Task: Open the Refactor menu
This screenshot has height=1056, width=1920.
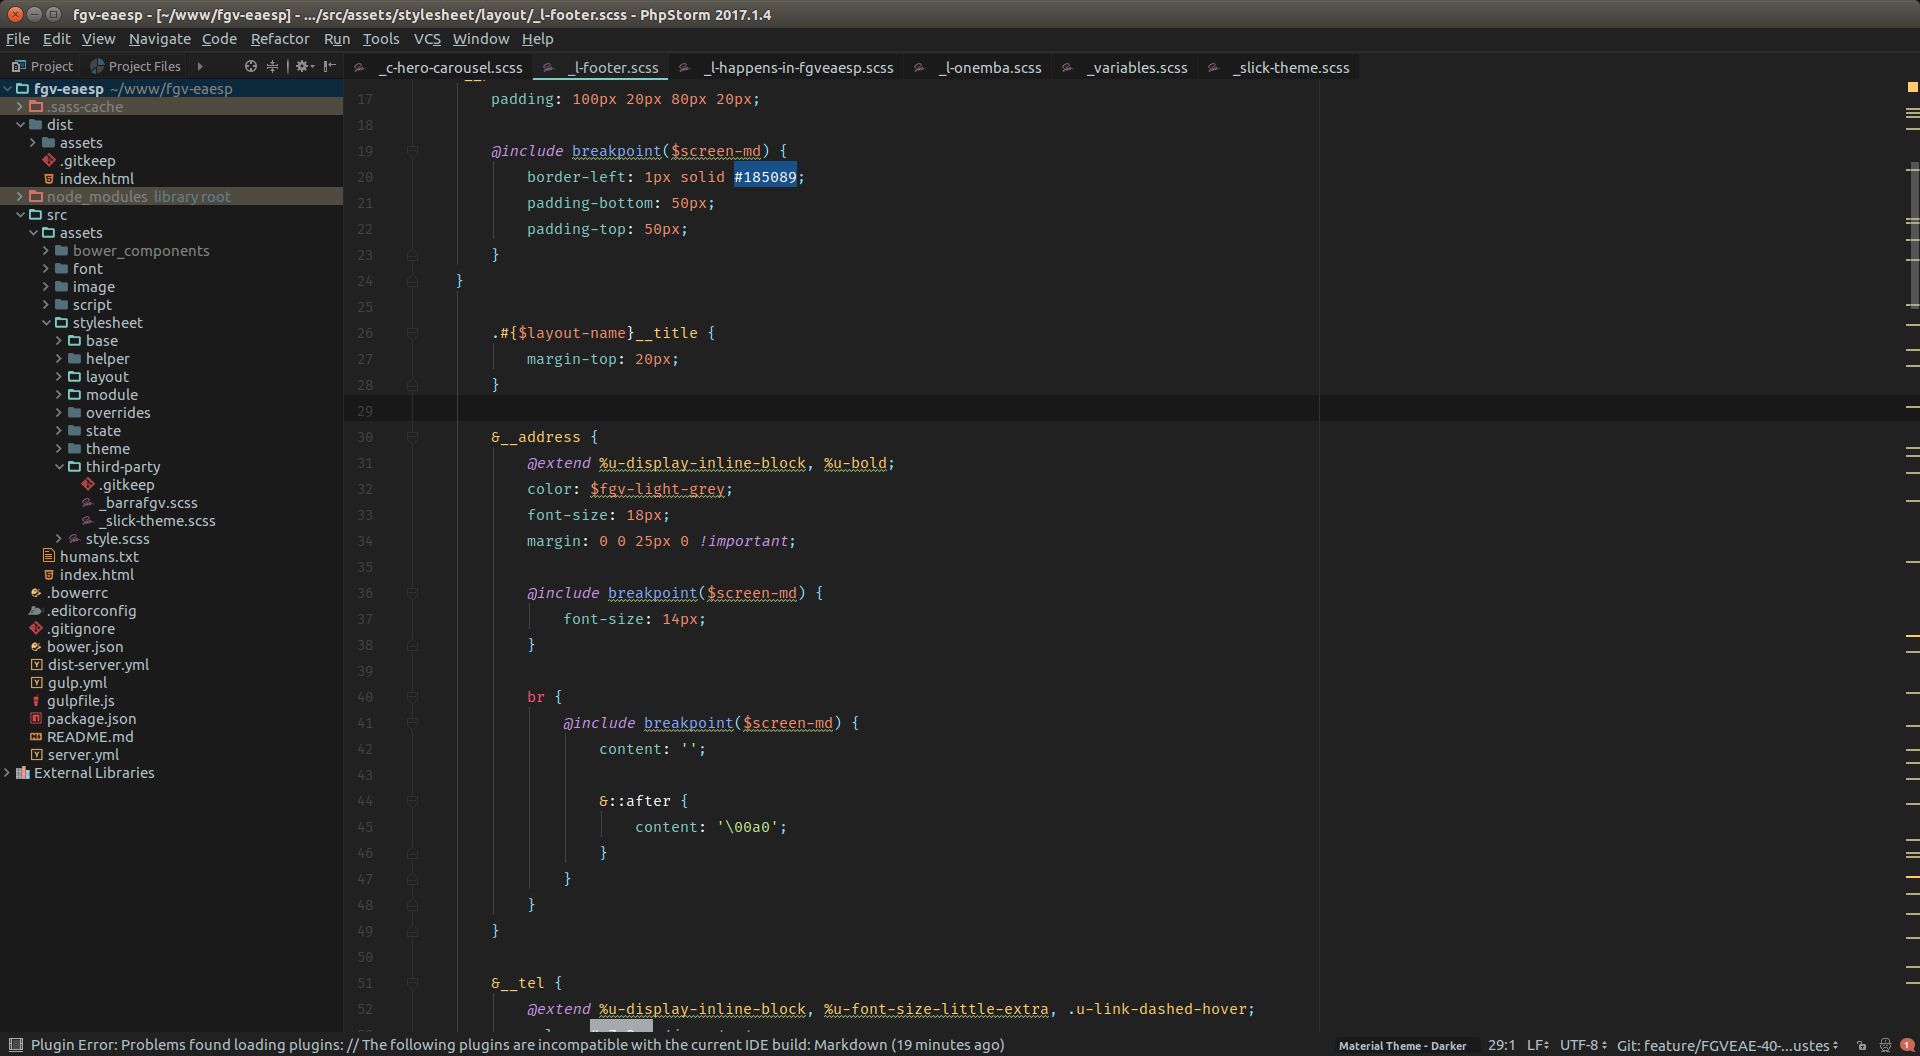Action: (x=280, y=39)
